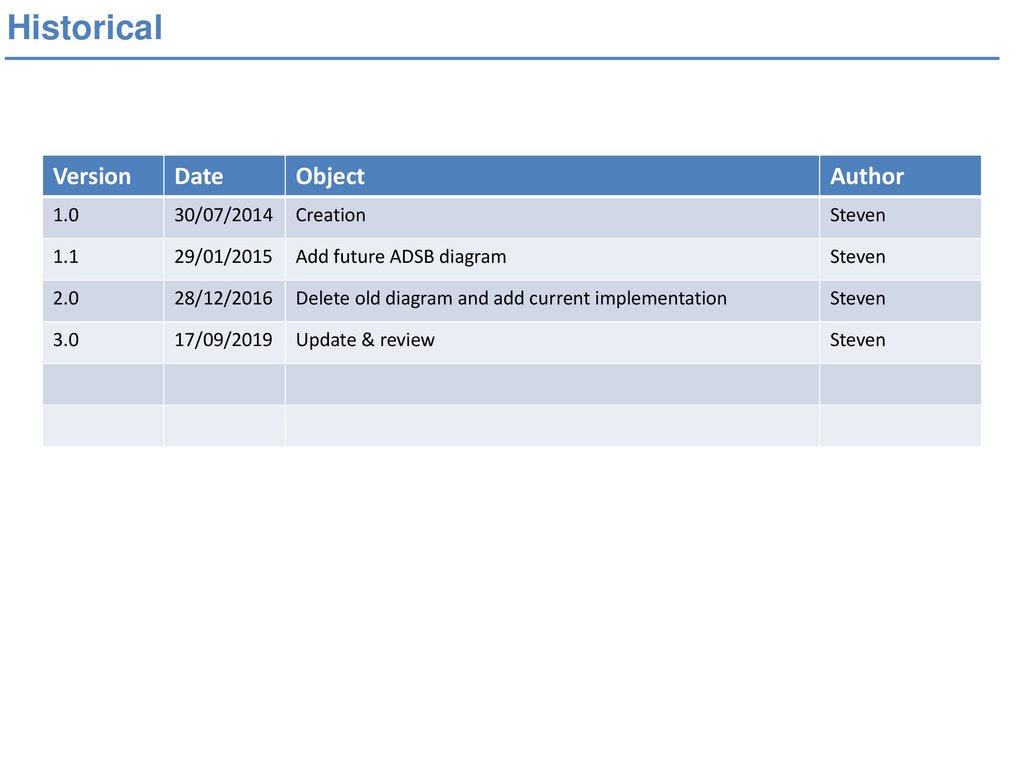The width and height of the screenshot is (1024, 767).
Task: Click the version 3.0 cell
Action: pos(66,340)
